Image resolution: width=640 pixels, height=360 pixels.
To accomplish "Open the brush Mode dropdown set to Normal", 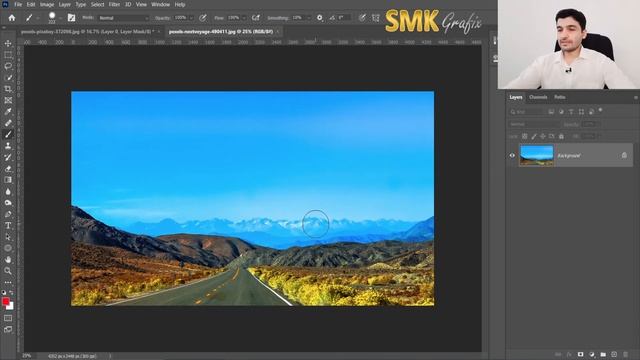I will [x=124, y=18].
